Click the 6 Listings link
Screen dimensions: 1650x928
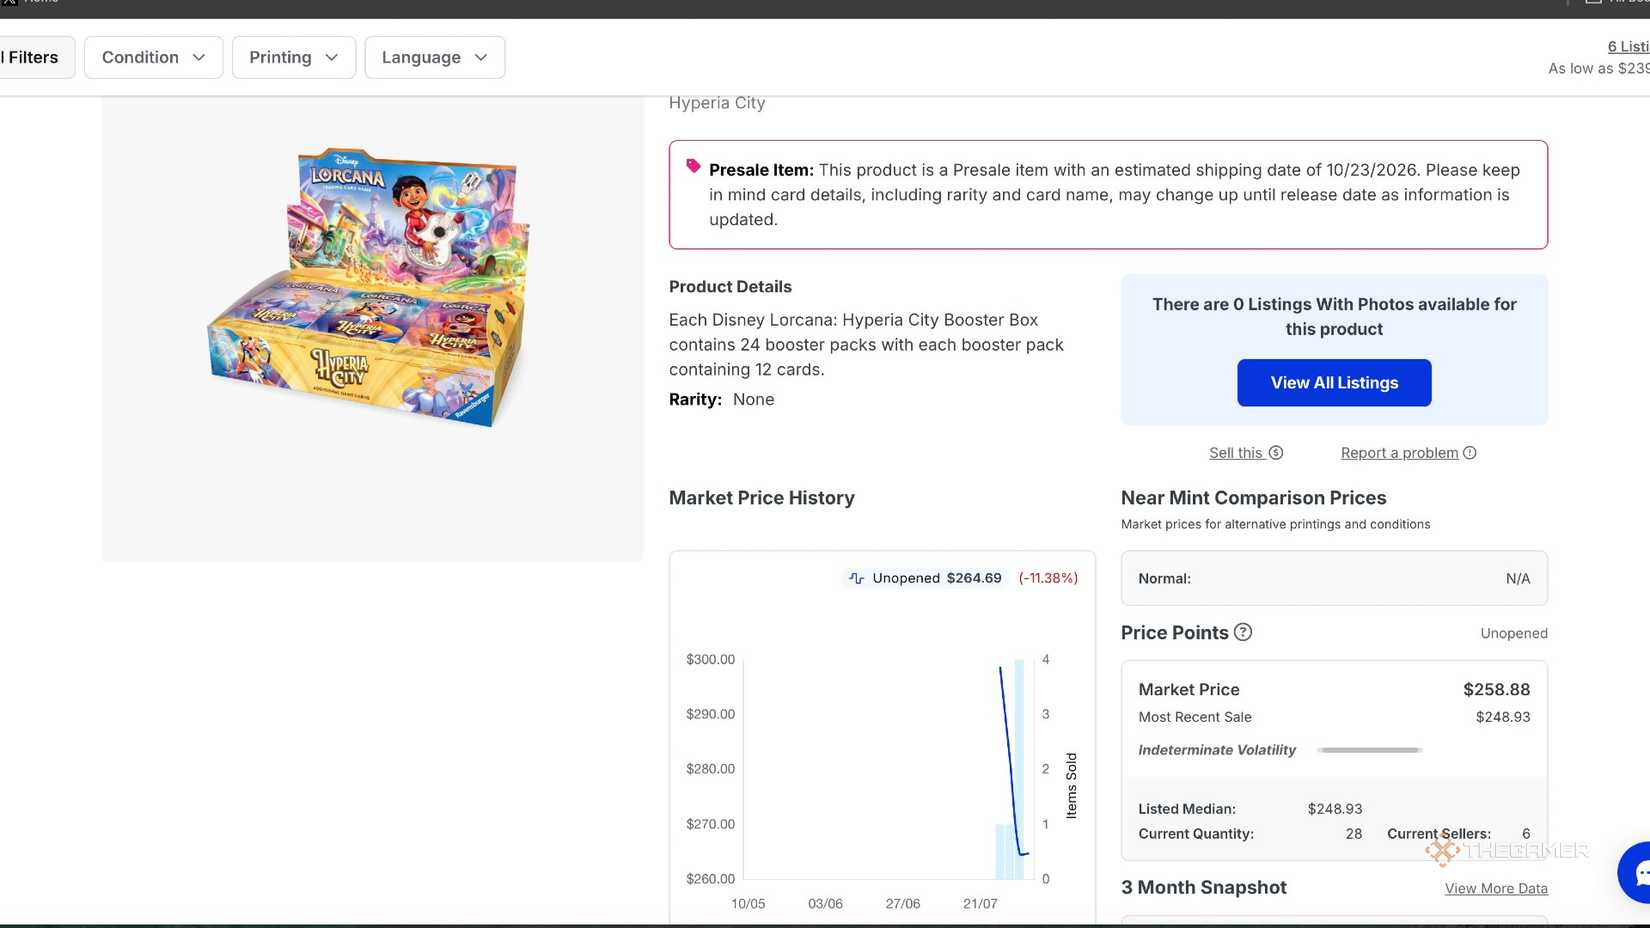1628,46
